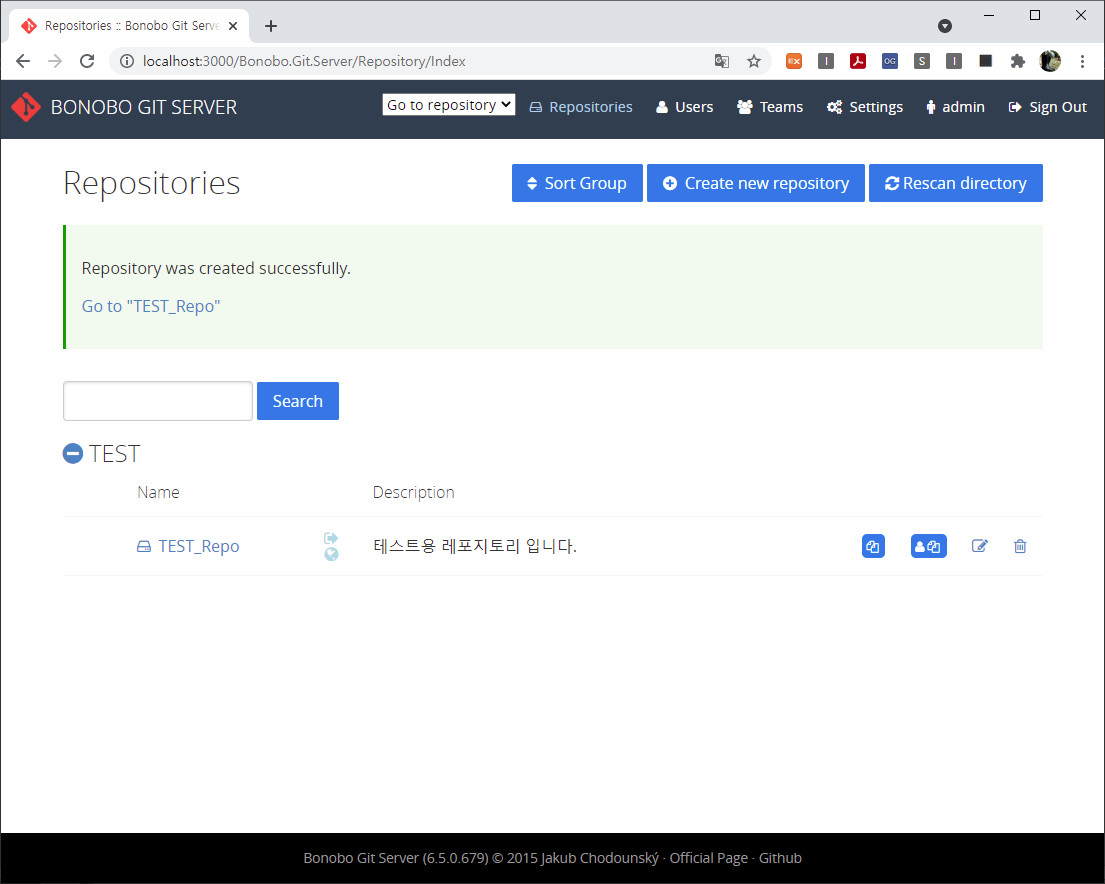Delete TEST_Repo using the trash icon
1105x884 pixels.
(1020, 546)
